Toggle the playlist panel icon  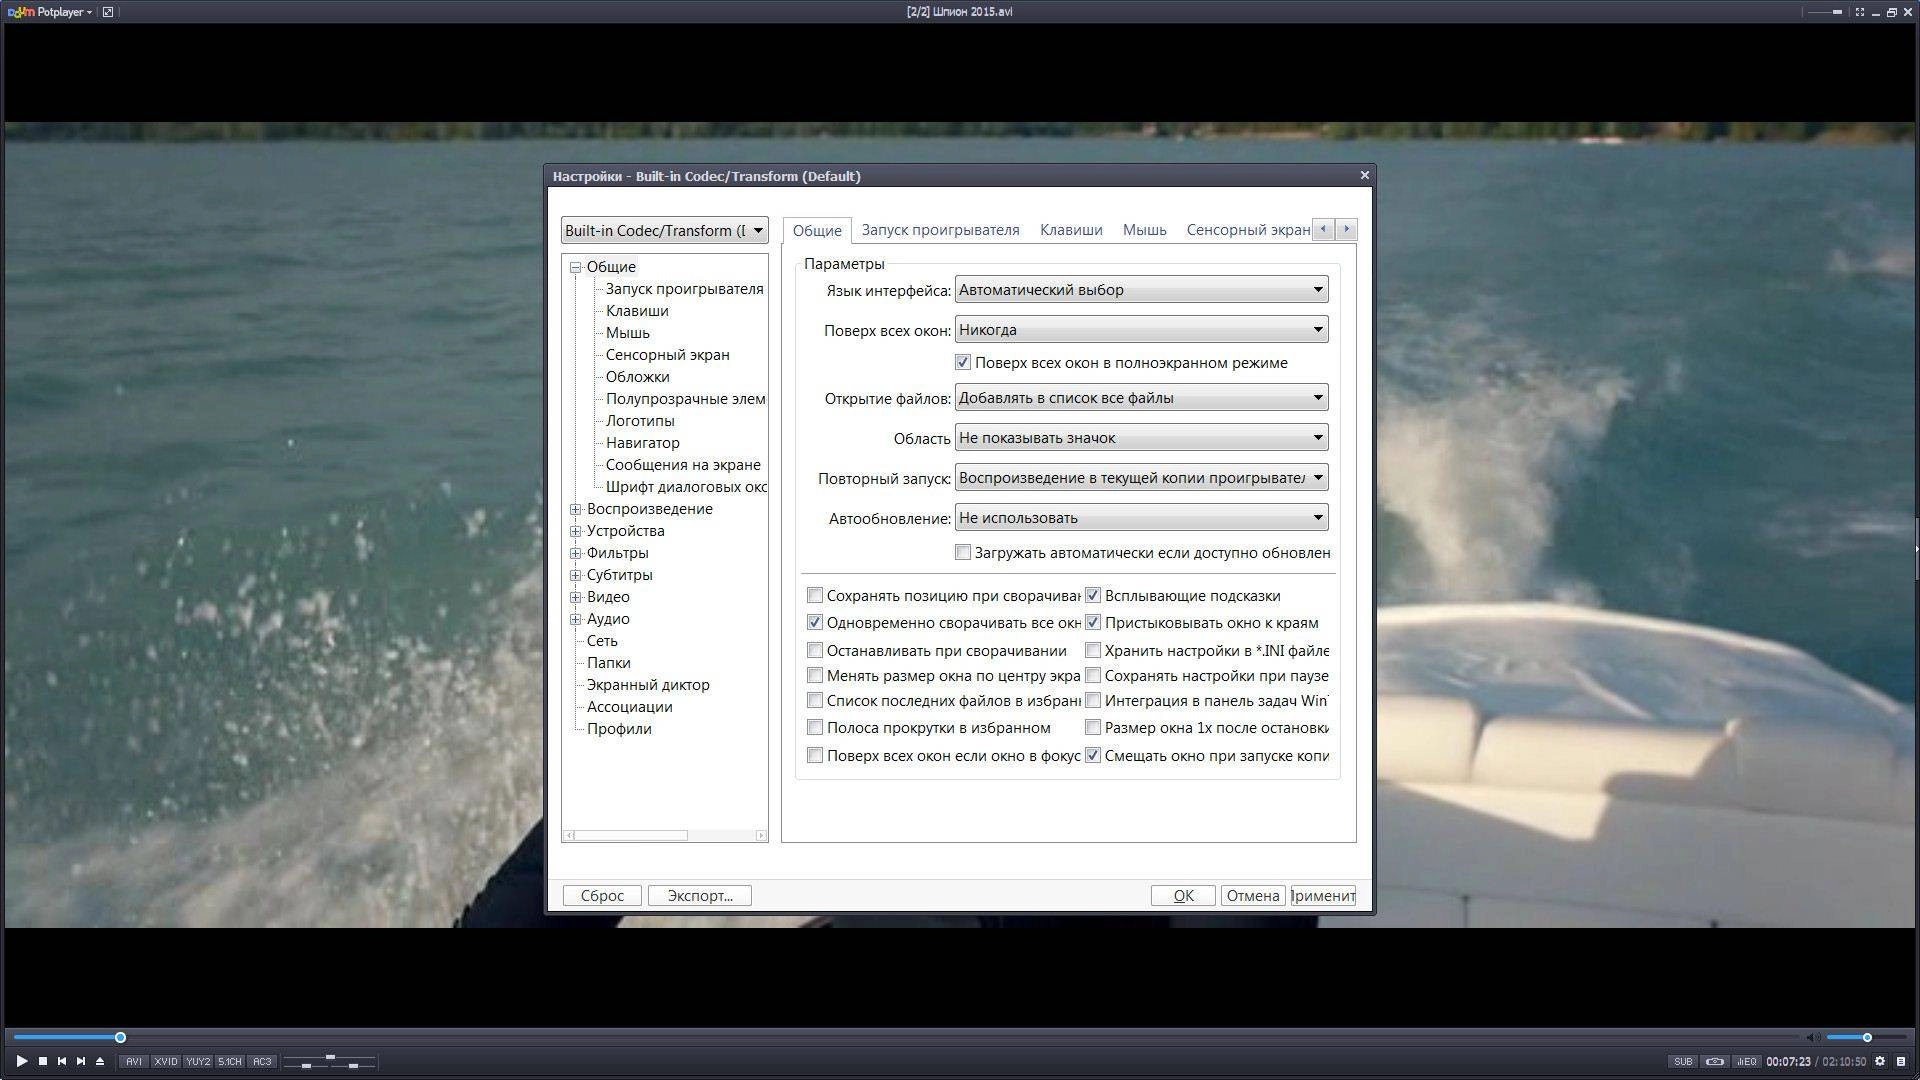(x=1901, y=1062)
